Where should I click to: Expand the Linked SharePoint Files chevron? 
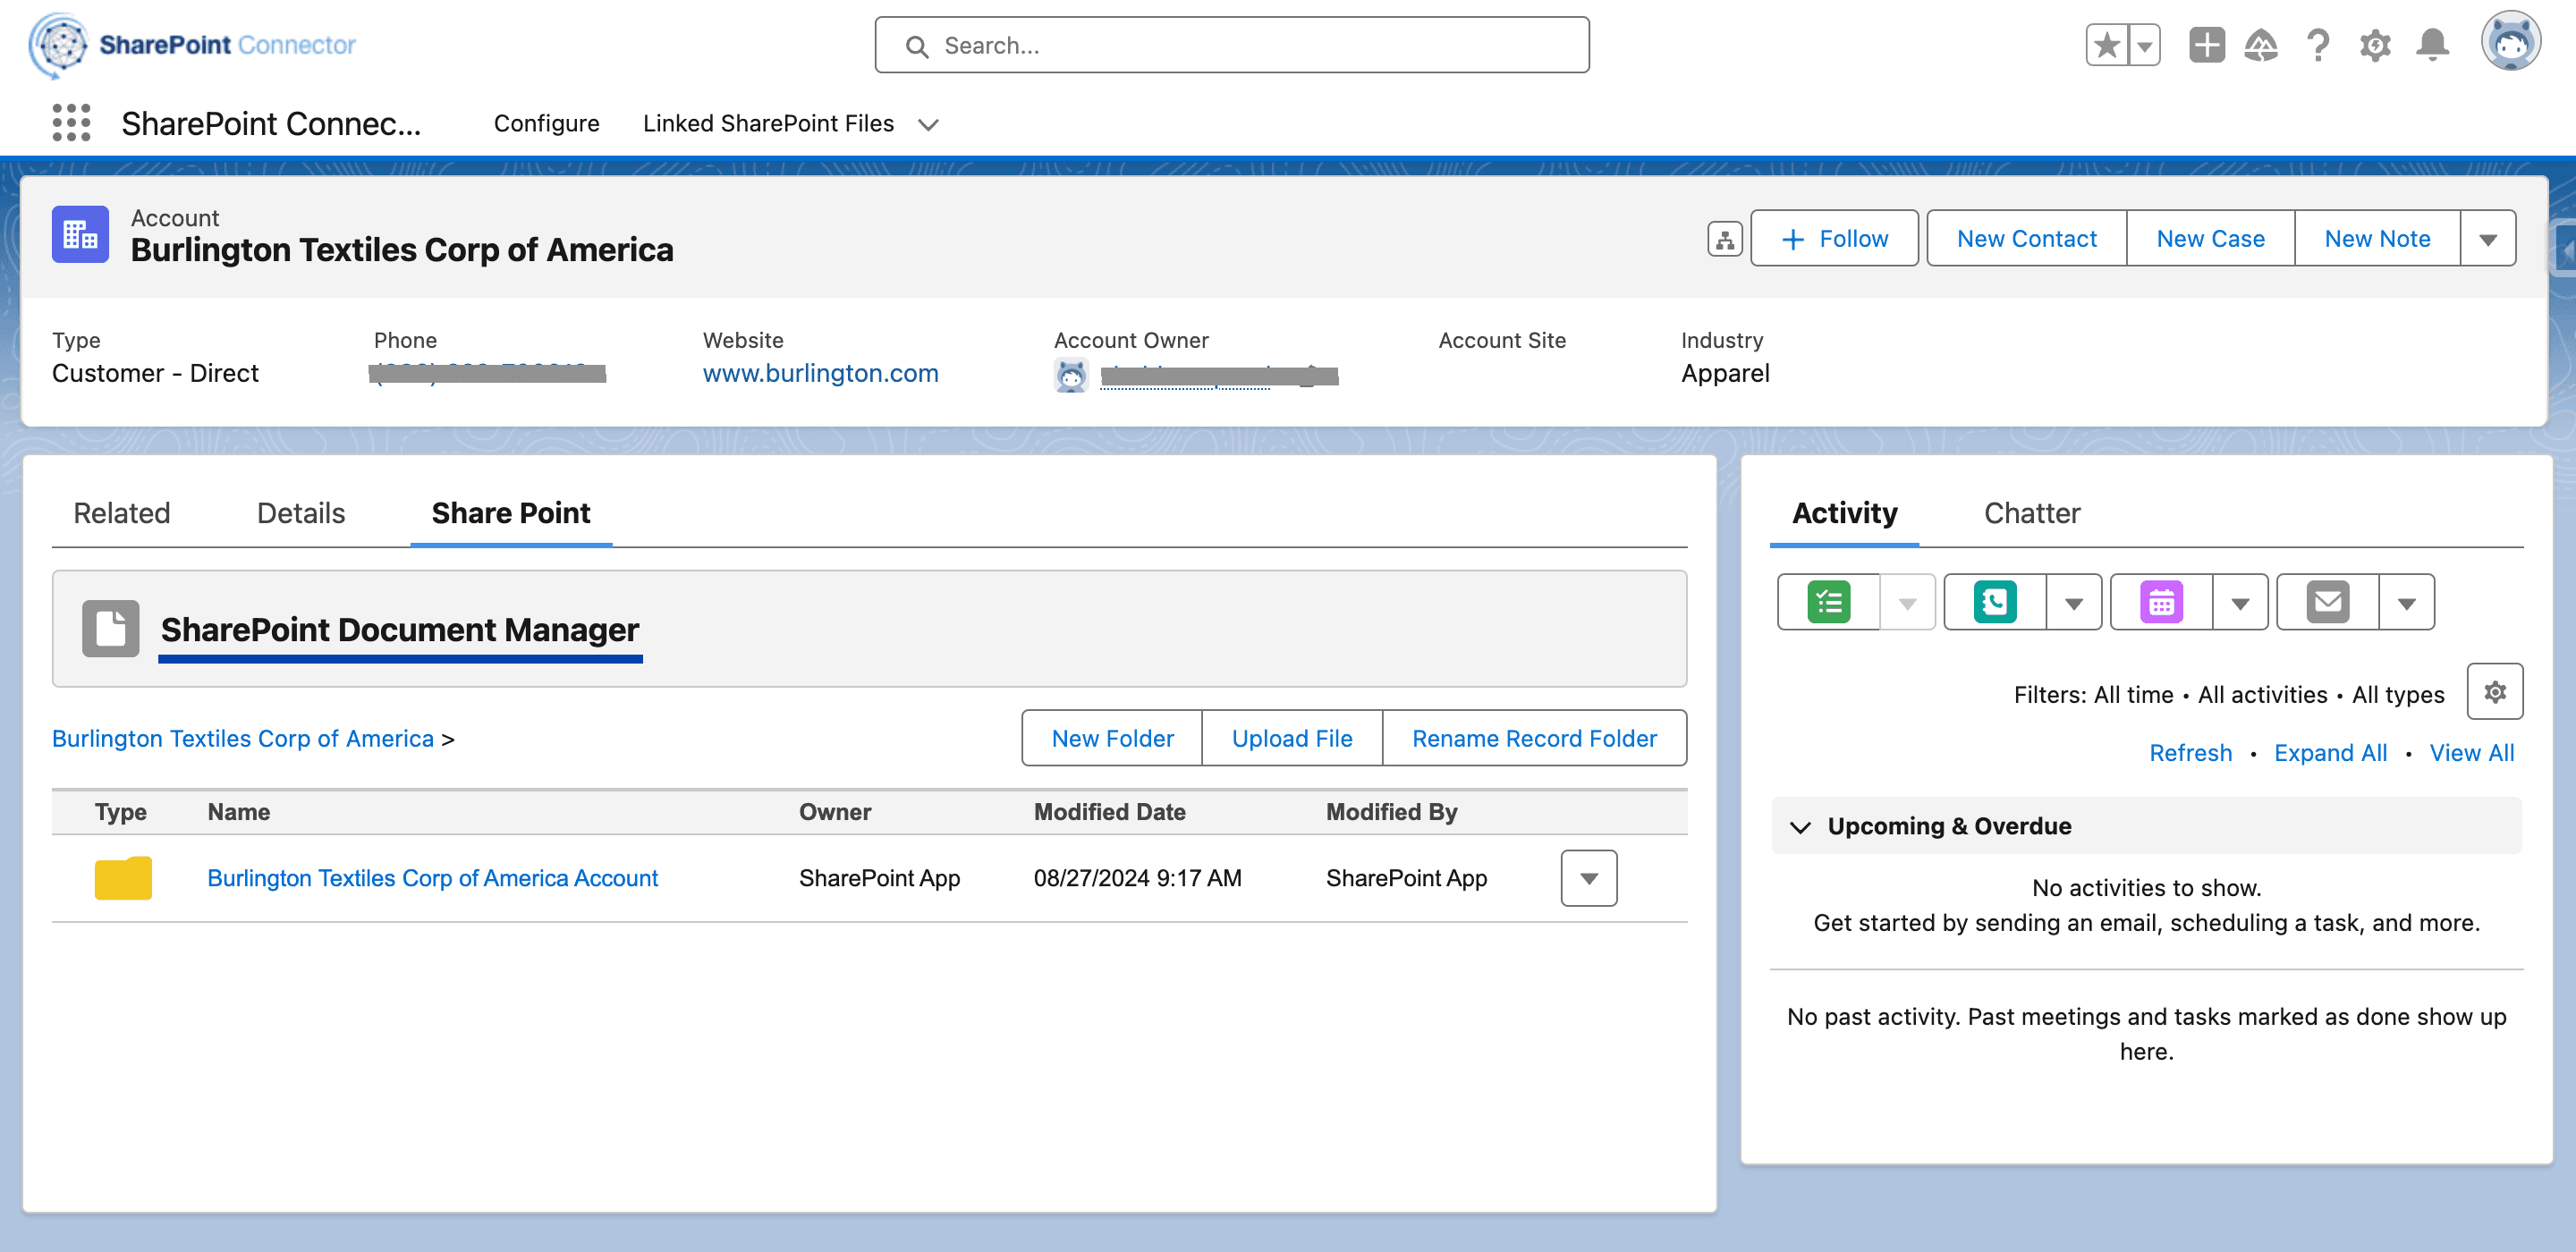click(x=928, y=124)
